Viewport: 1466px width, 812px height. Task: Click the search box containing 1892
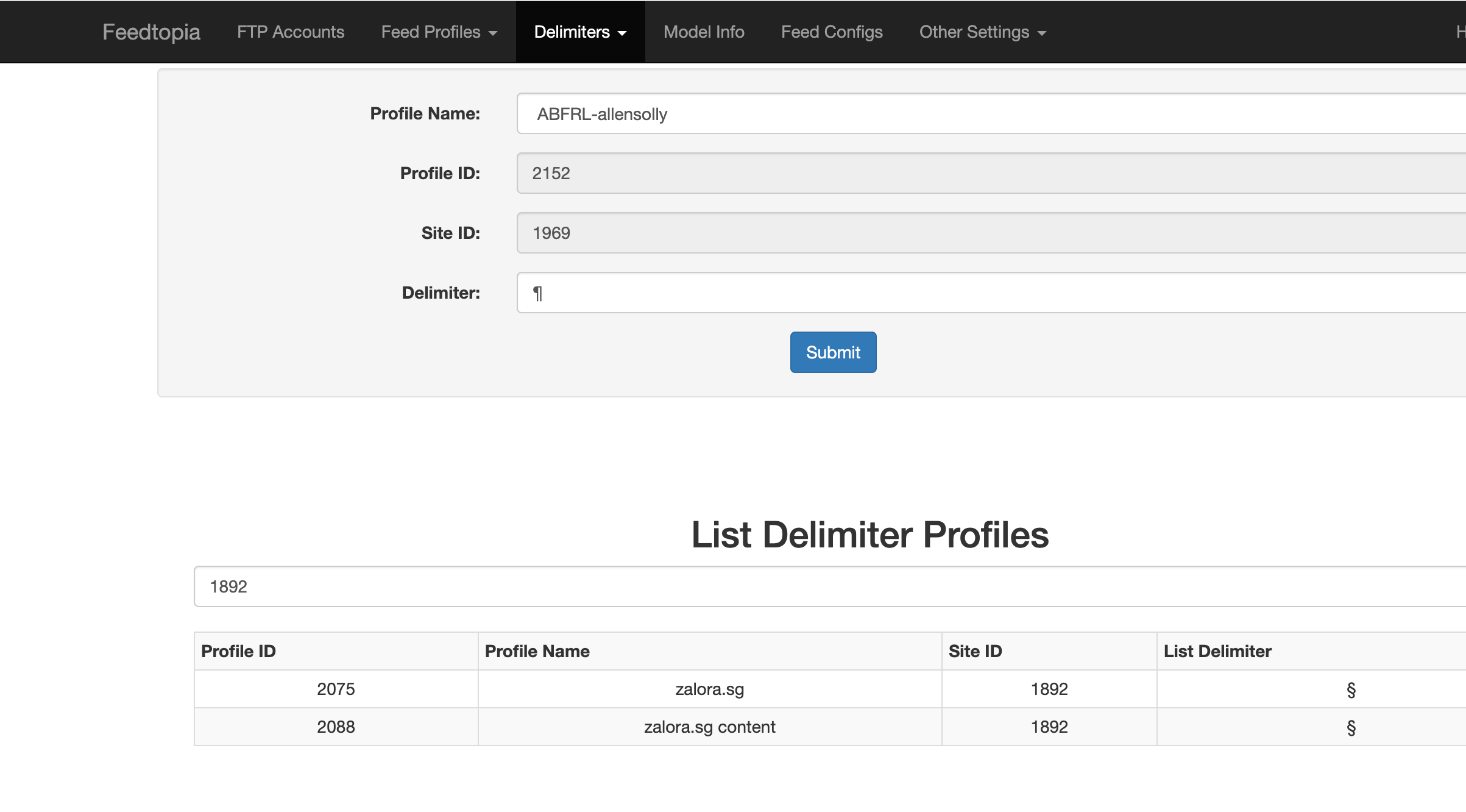(x=830, y=587)
